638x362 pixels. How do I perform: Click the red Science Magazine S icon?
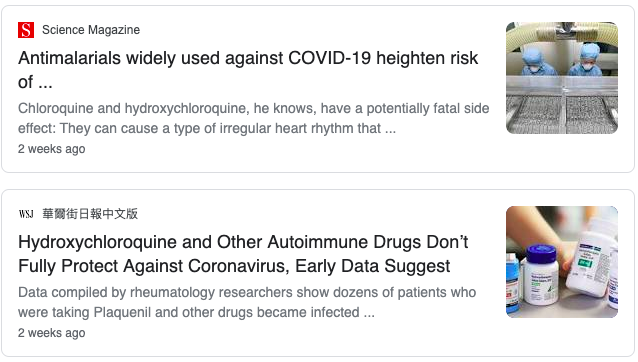26,30
